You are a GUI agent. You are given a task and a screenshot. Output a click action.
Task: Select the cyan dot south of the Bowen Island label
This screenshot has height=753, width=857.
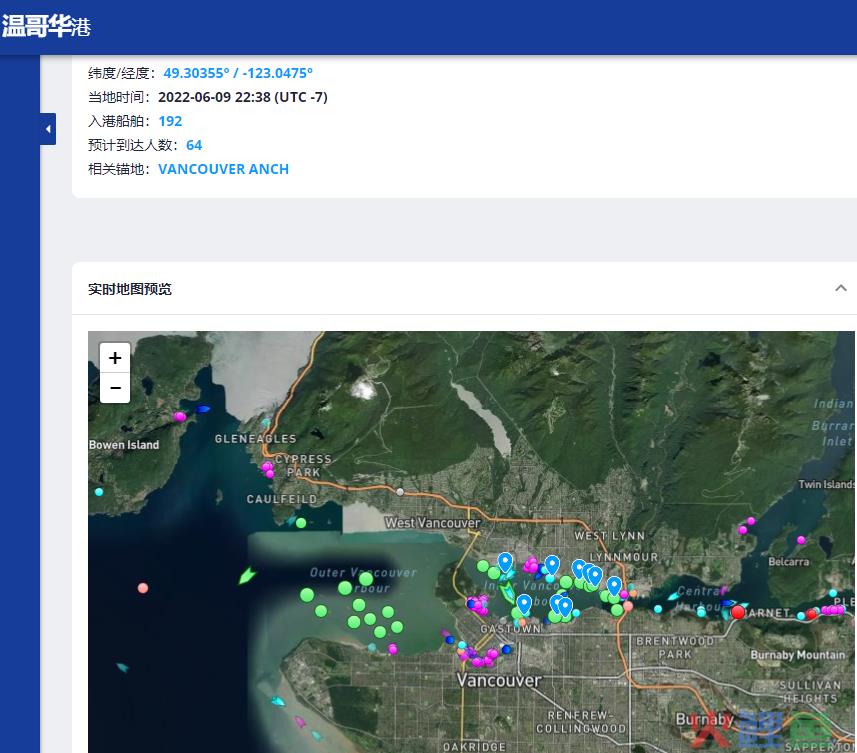point(99,492)
